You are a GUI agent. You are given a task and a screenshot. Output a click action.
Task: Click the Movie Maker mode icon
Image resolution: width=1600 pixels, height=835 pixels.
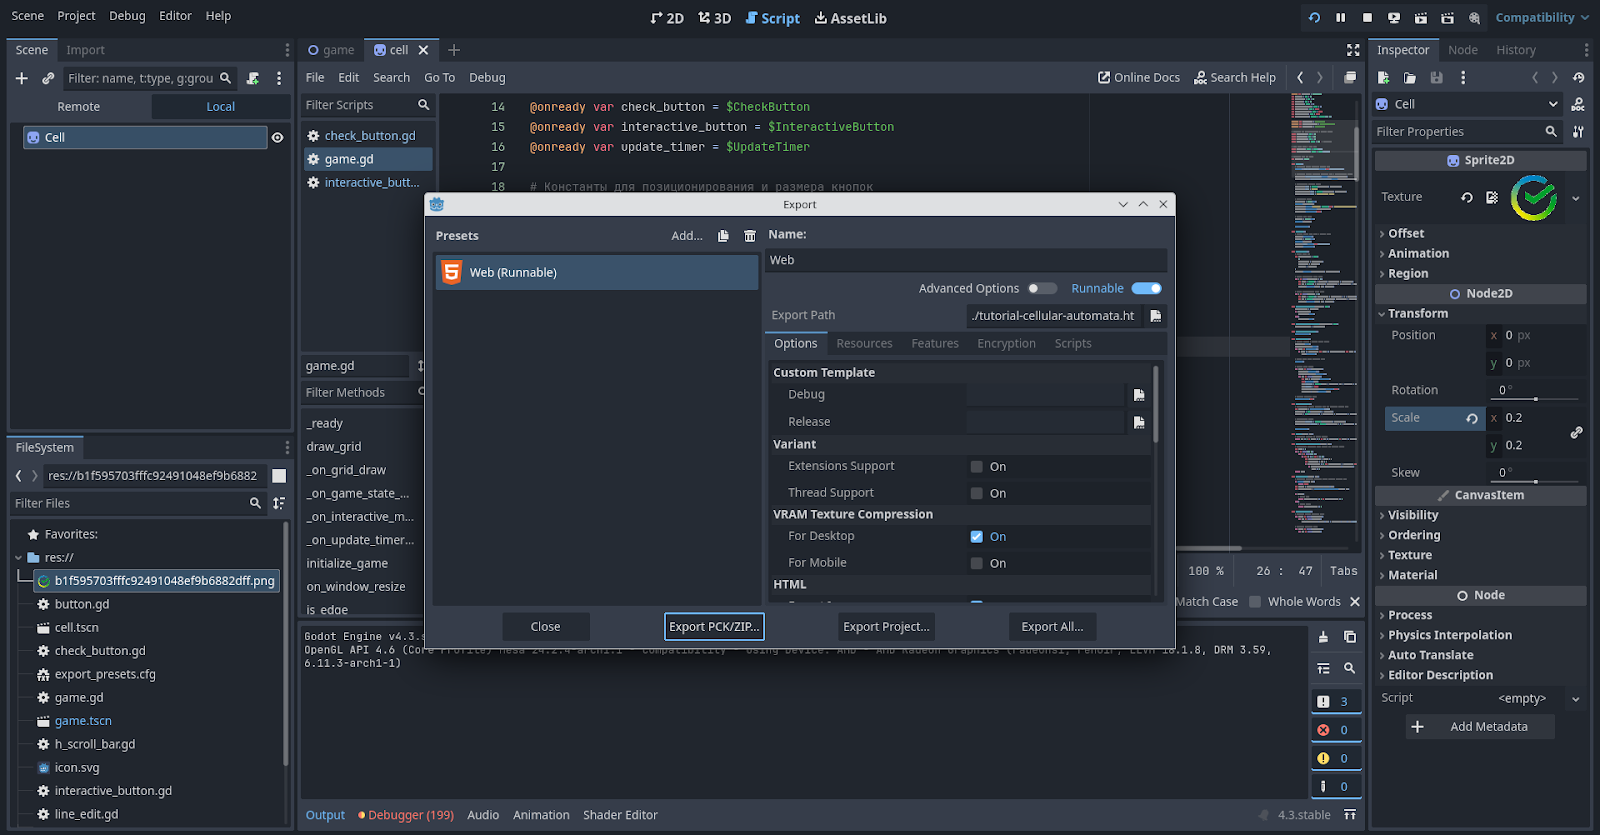(1474, 18)
